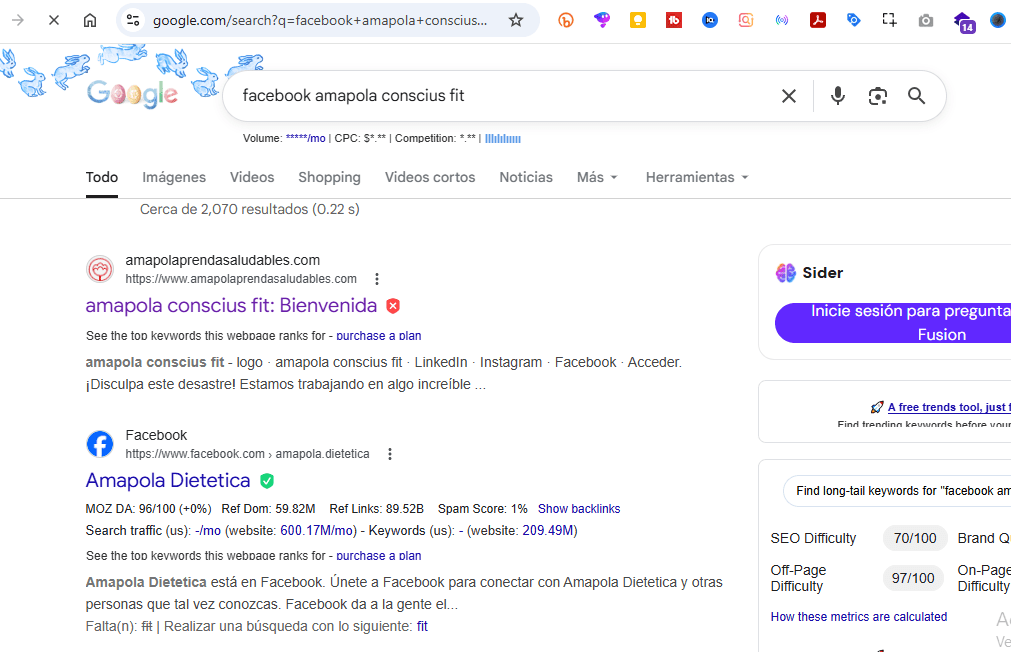Expand the Más dropdown menu

[x=597, y=177]
